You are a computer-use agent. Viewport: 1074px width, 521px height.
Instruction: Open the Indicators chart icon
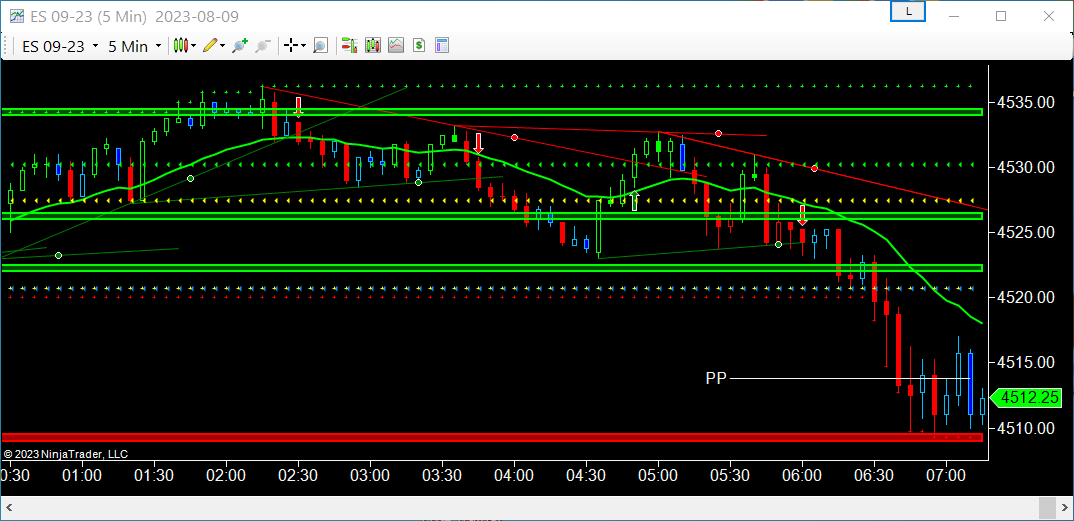pyautogui.click(x=396, y=46)
